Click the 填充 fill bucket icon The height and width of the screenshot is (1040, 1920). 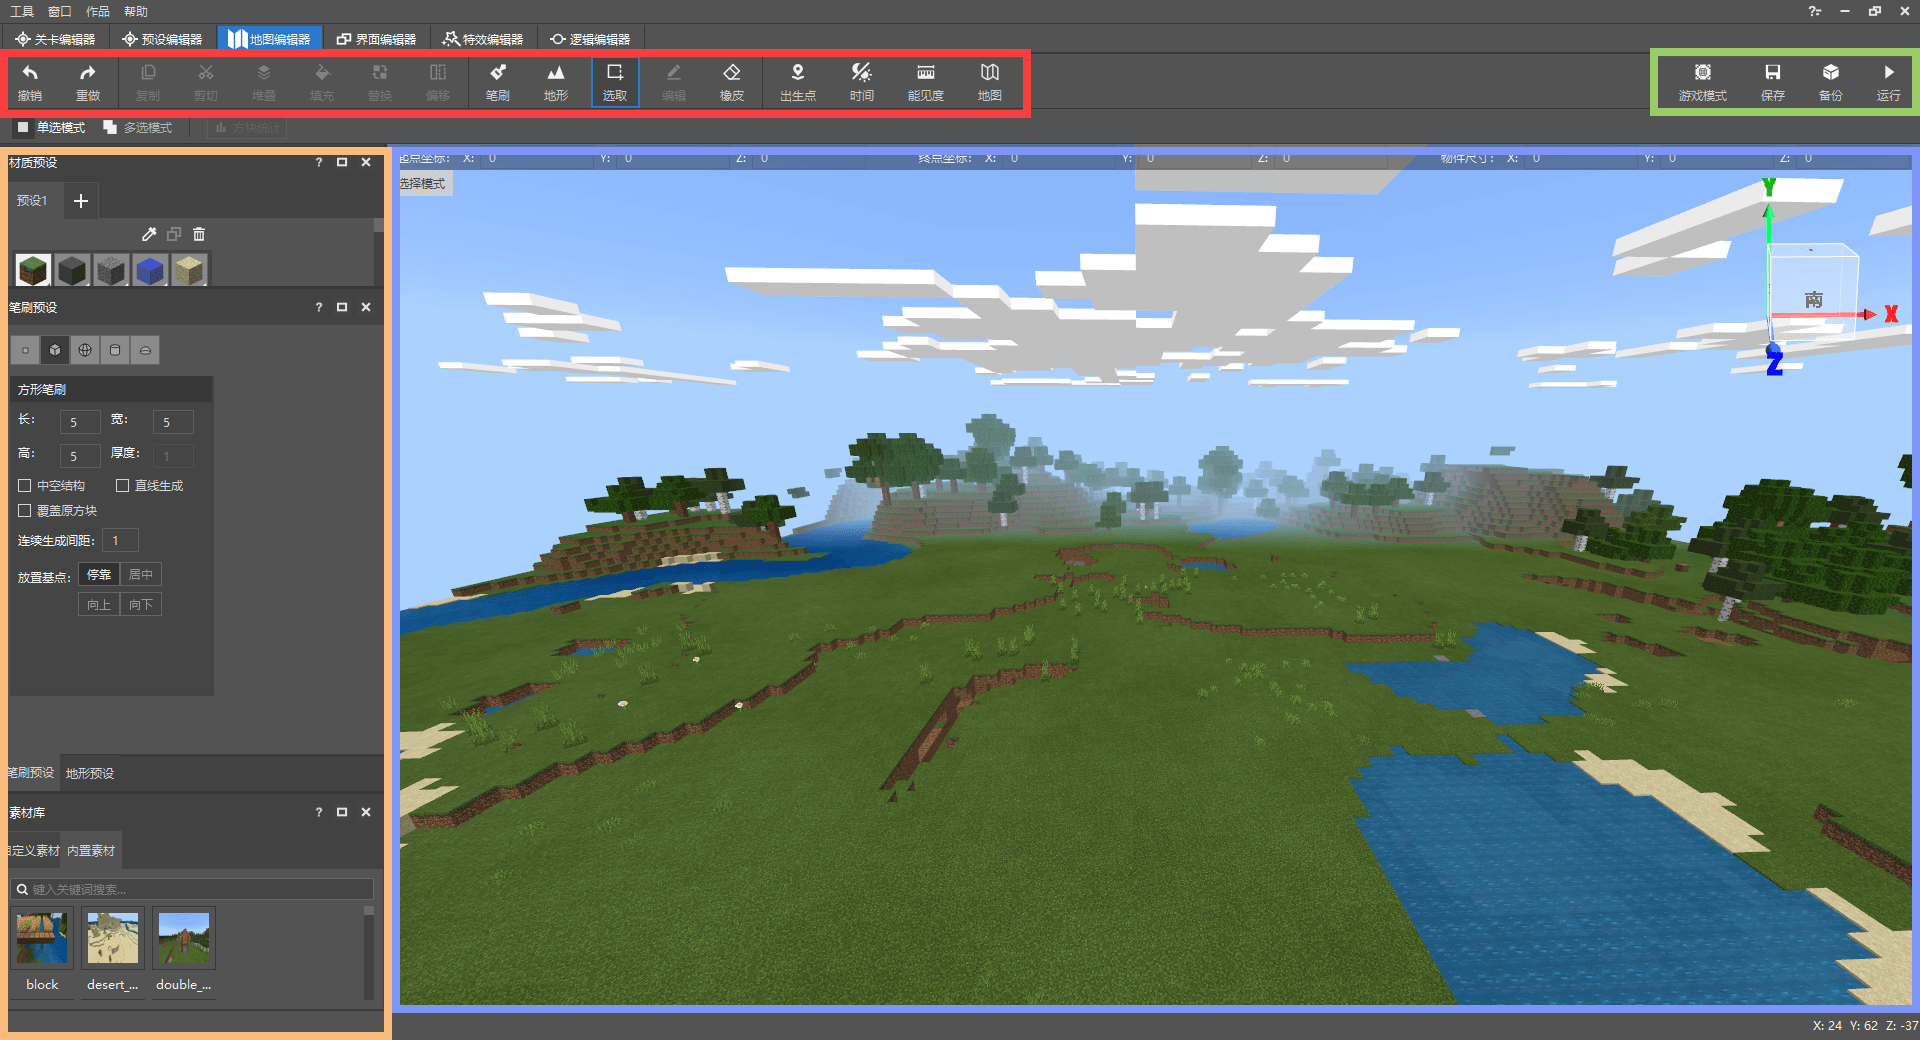[322, 73]
